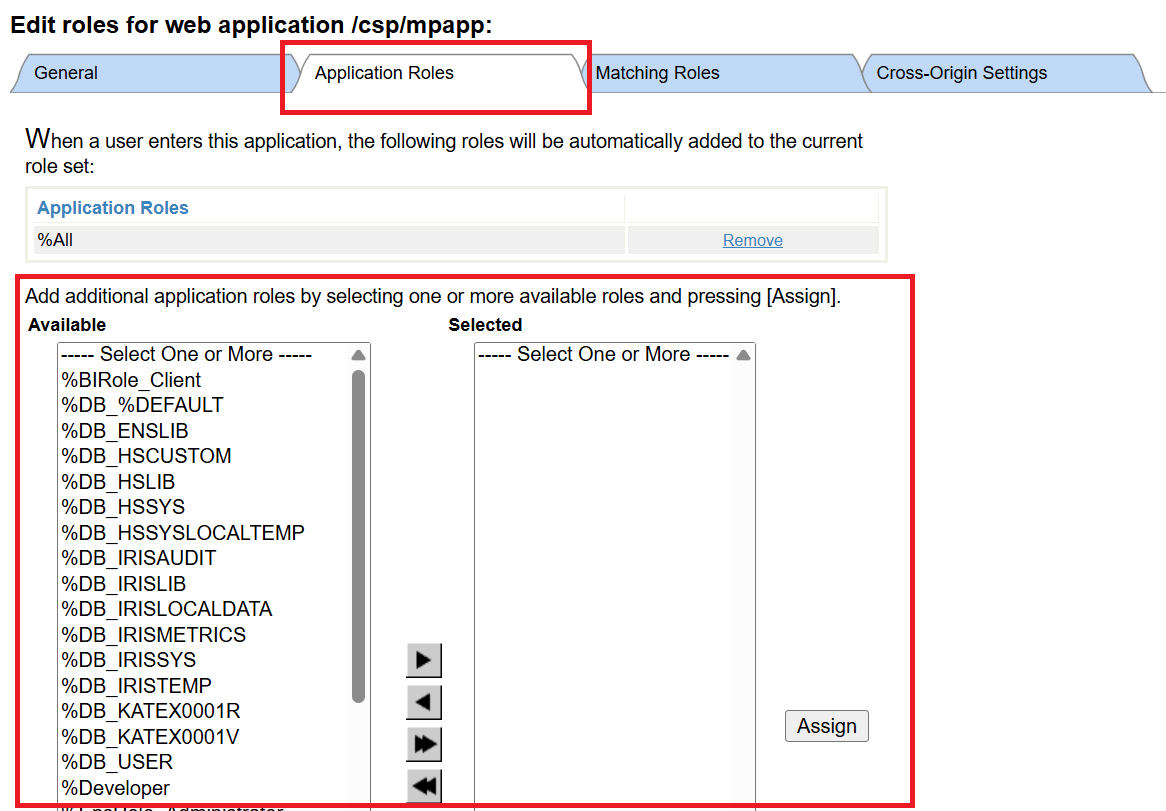
Task: Select %BIRole_Client in the Available list
Action: point(131,380)
